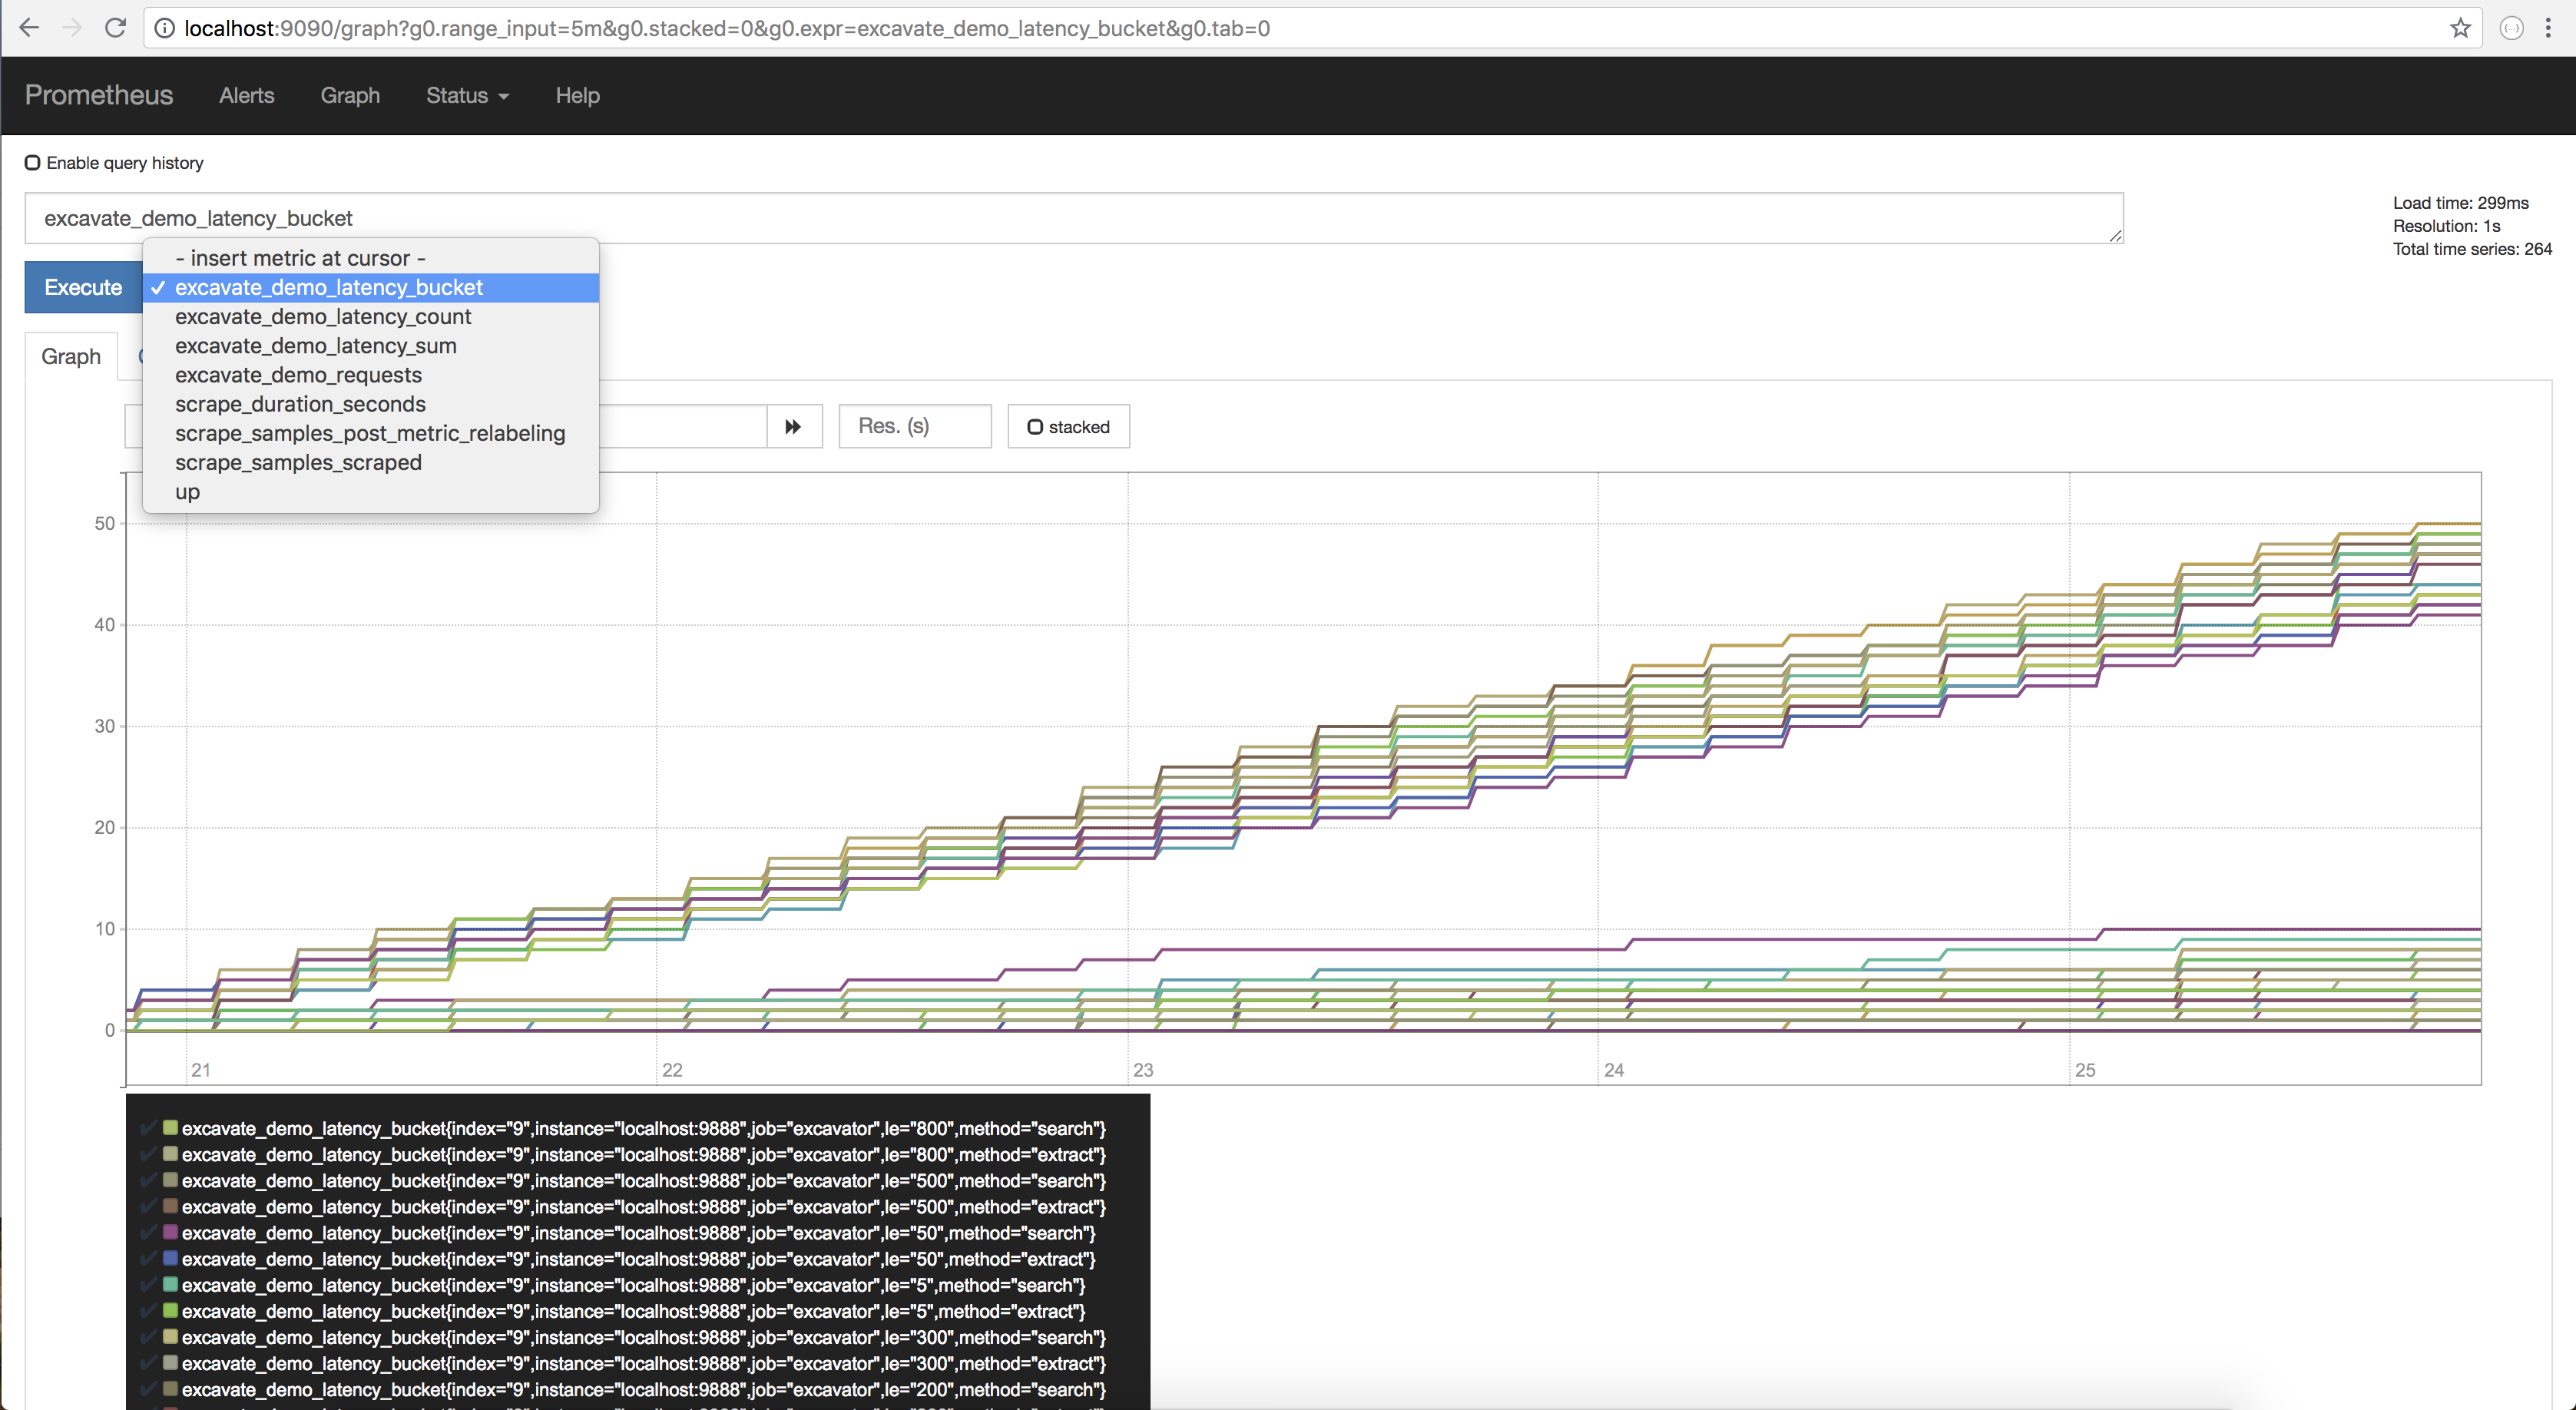This screenshot has width=2576, height=1410.
Task: Toggle the stacked graph checkbox
Action: [x=1036, y=427]
